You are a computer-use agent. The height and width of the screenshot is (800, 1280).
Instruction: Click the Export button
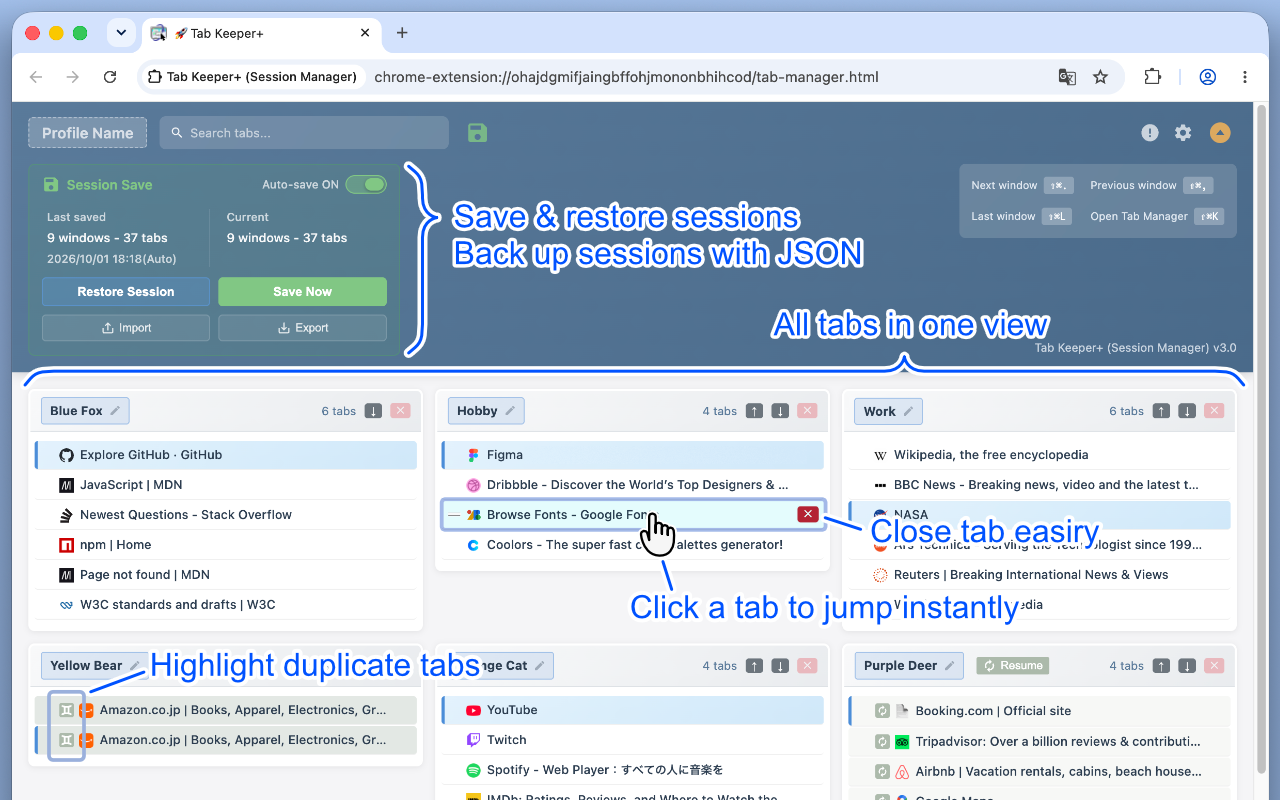pyautogui.click(x=302, y=328)
